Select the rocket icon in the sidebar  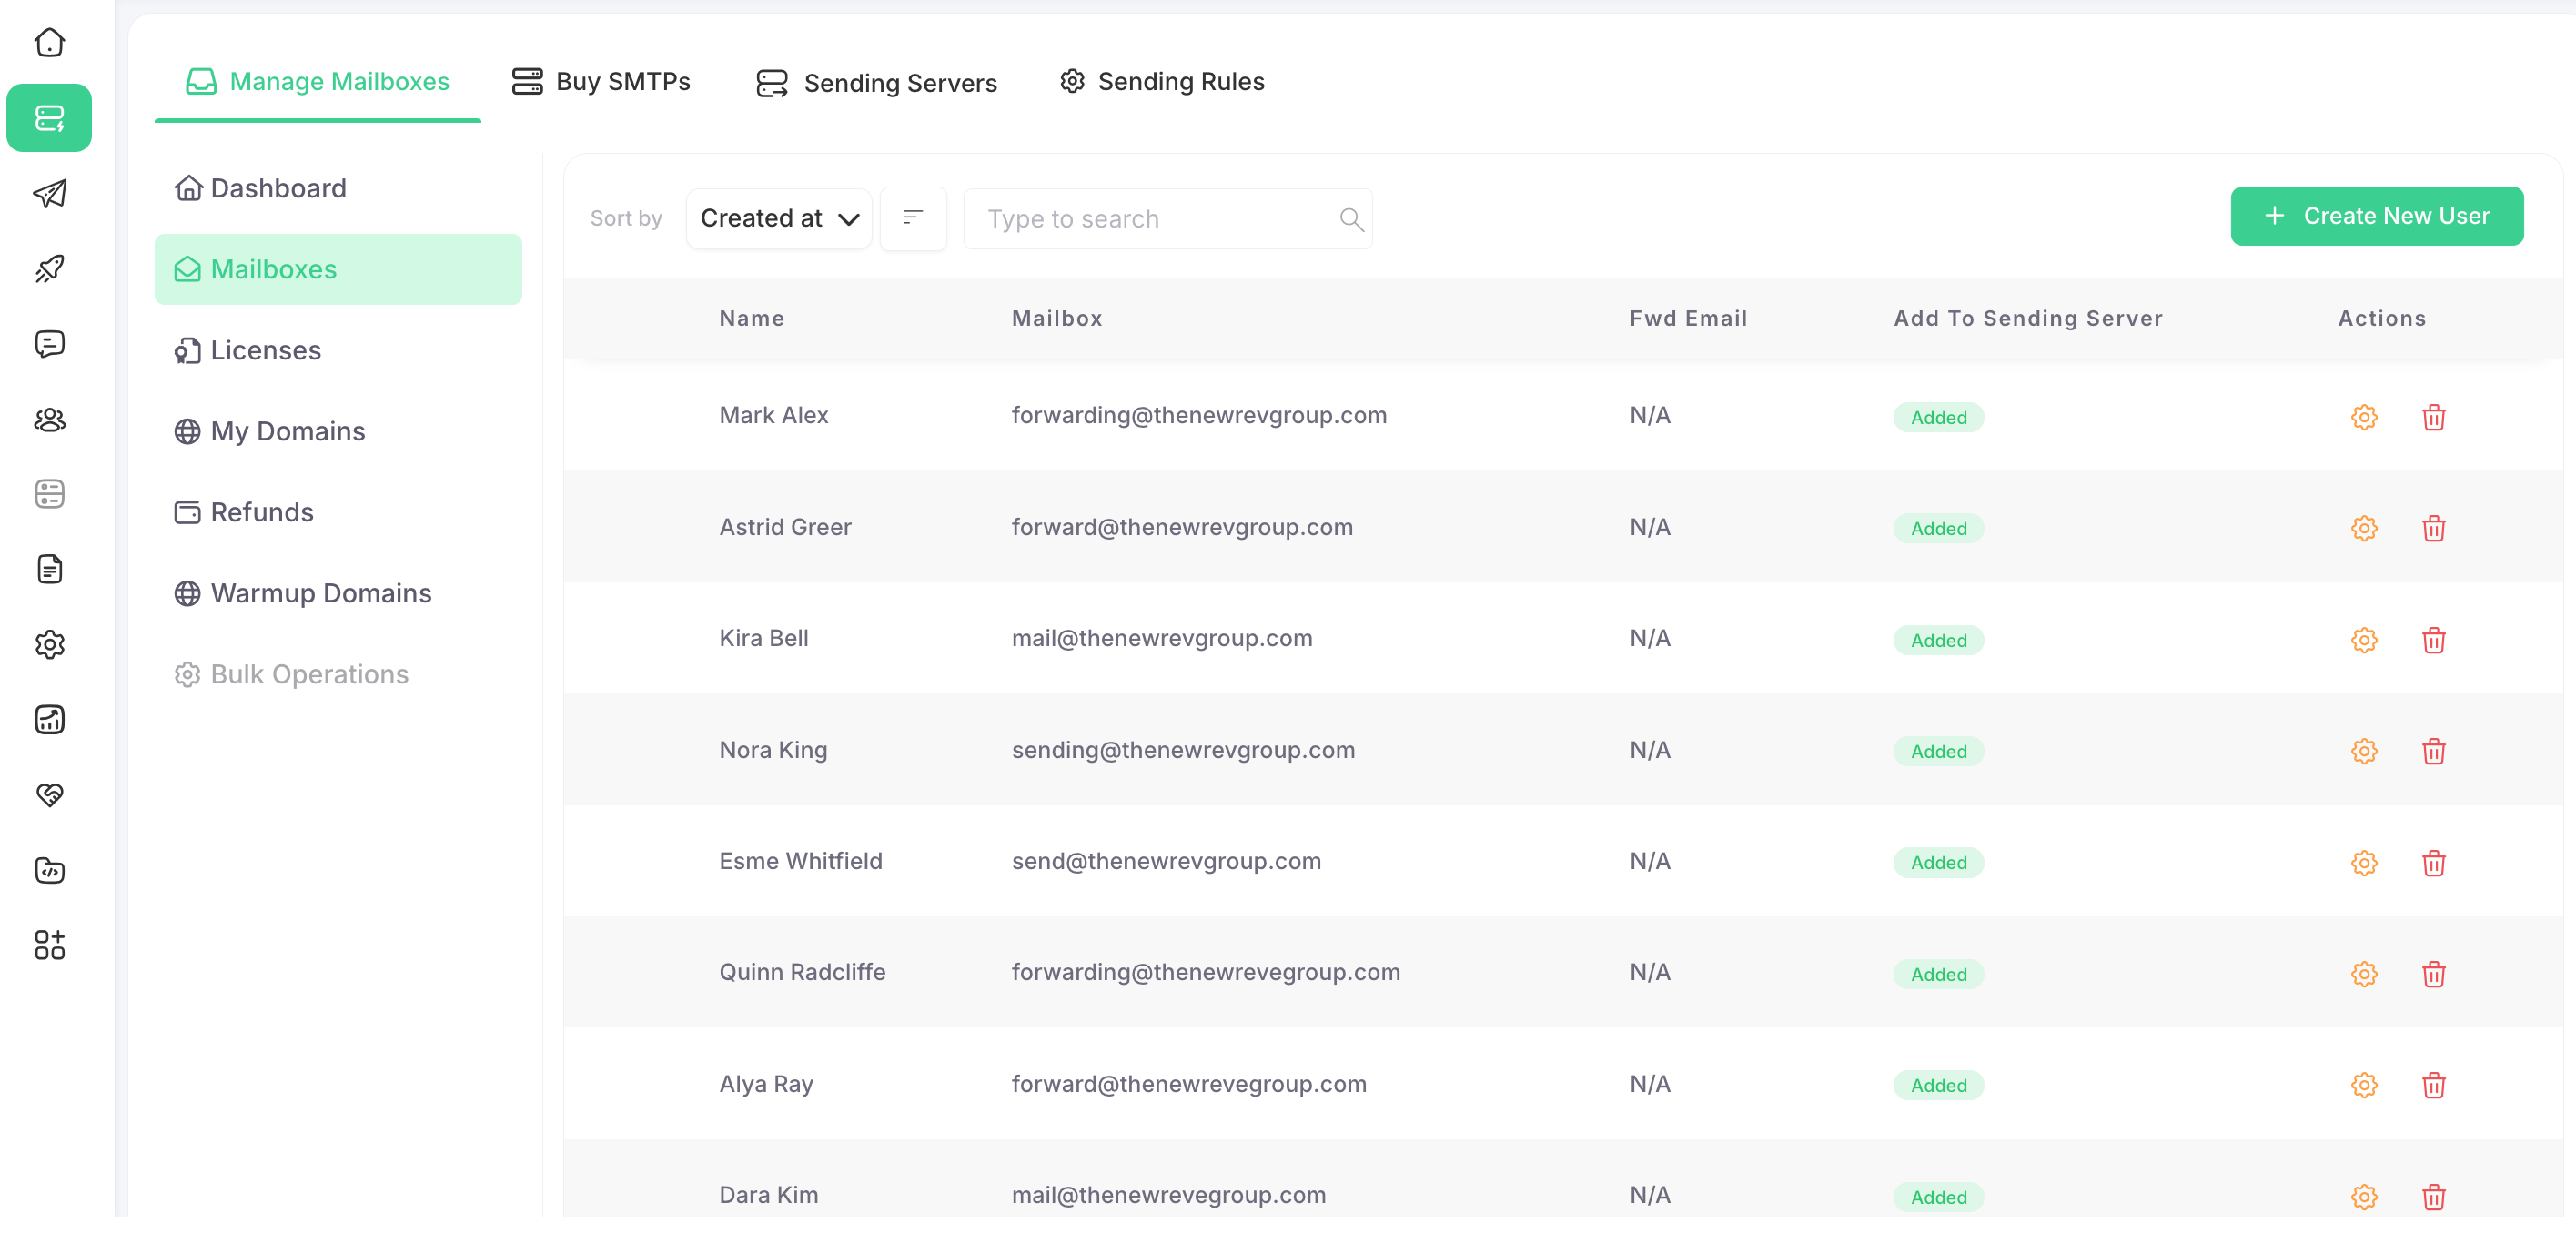click(x=49, y=268)
